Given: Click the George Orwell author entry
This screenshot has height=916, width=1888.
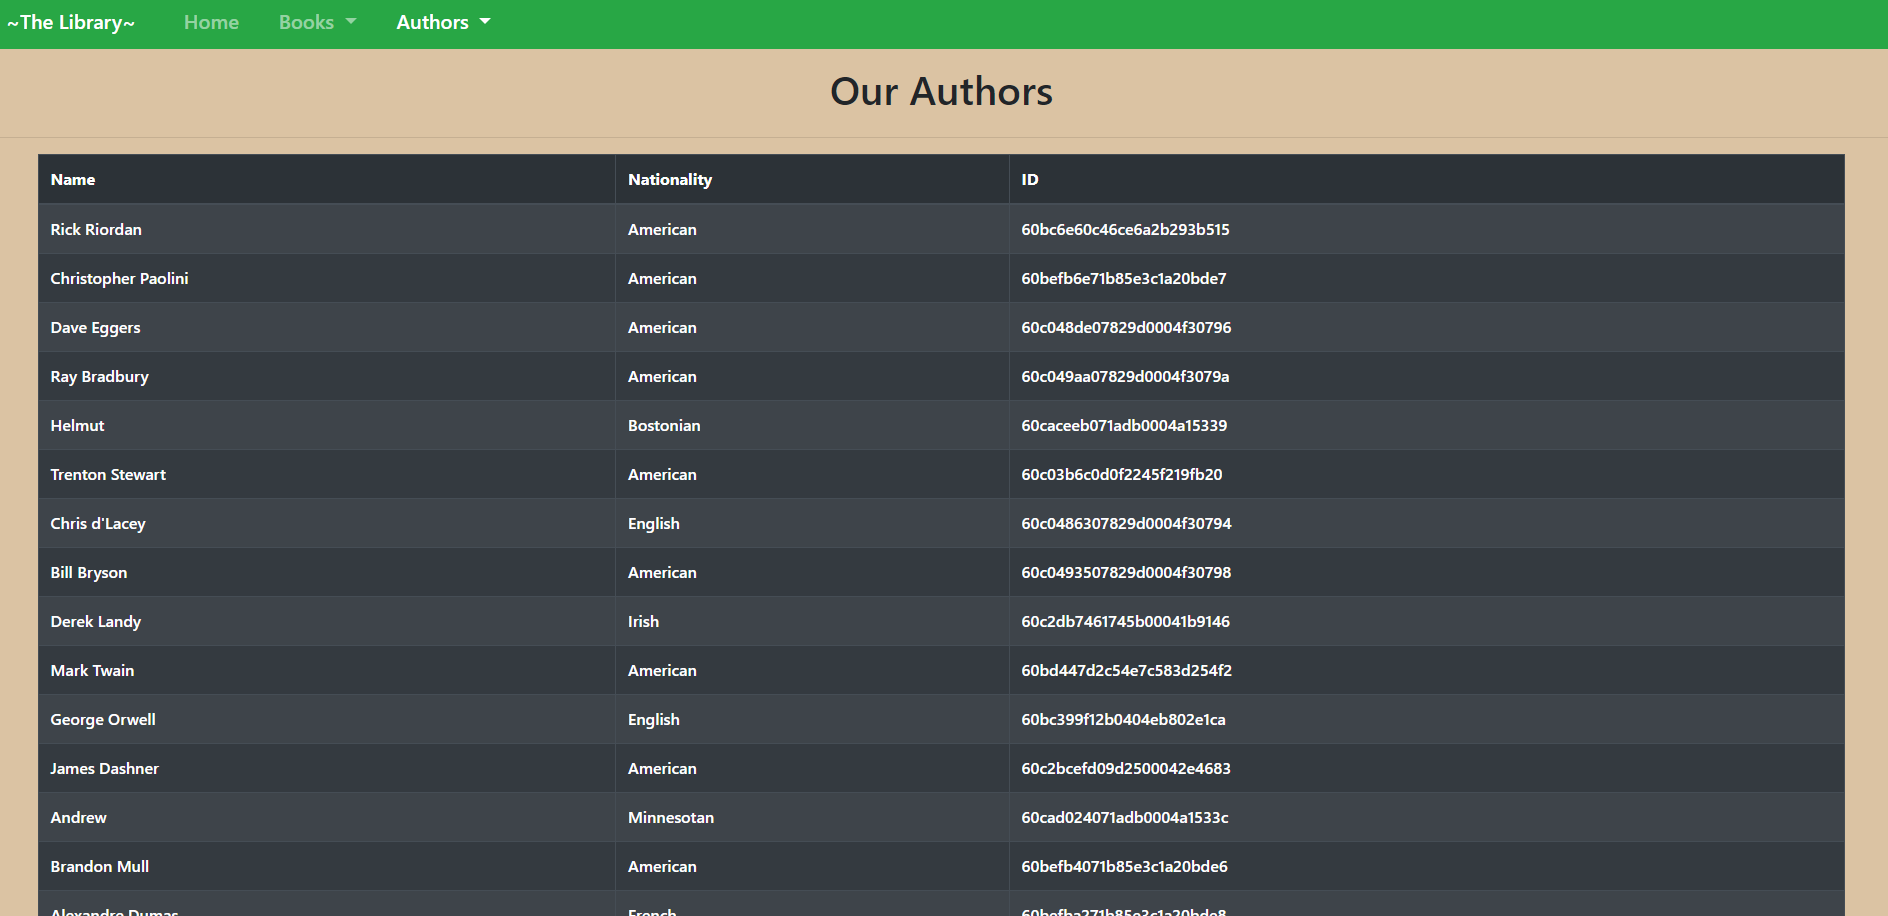Looking at the screenshot, I should pyautogui.click(x=102, y=719).
